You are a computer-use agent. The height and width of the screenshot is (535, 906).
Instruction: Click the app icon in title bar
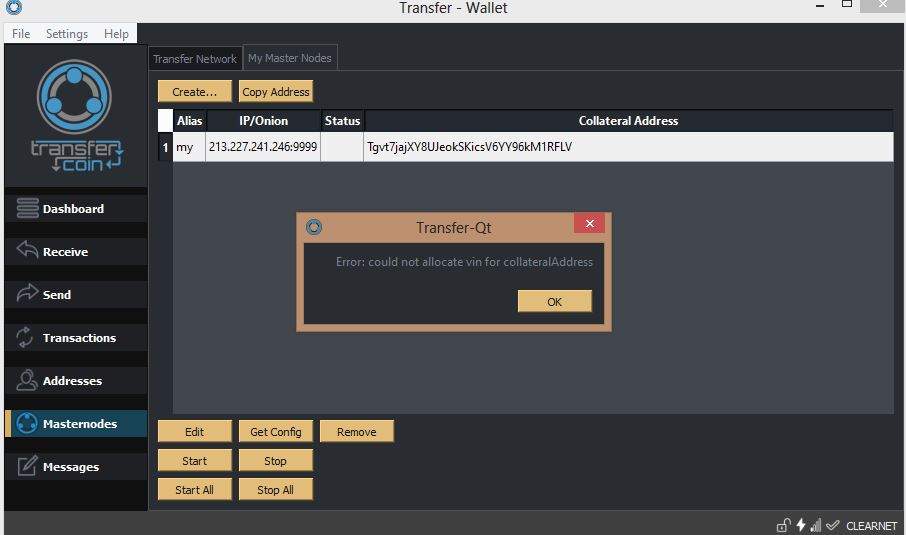[x=13, y=7]
